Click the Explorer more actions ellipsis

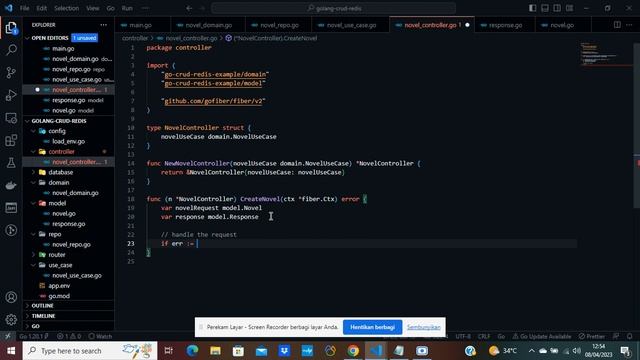point(104,25)
